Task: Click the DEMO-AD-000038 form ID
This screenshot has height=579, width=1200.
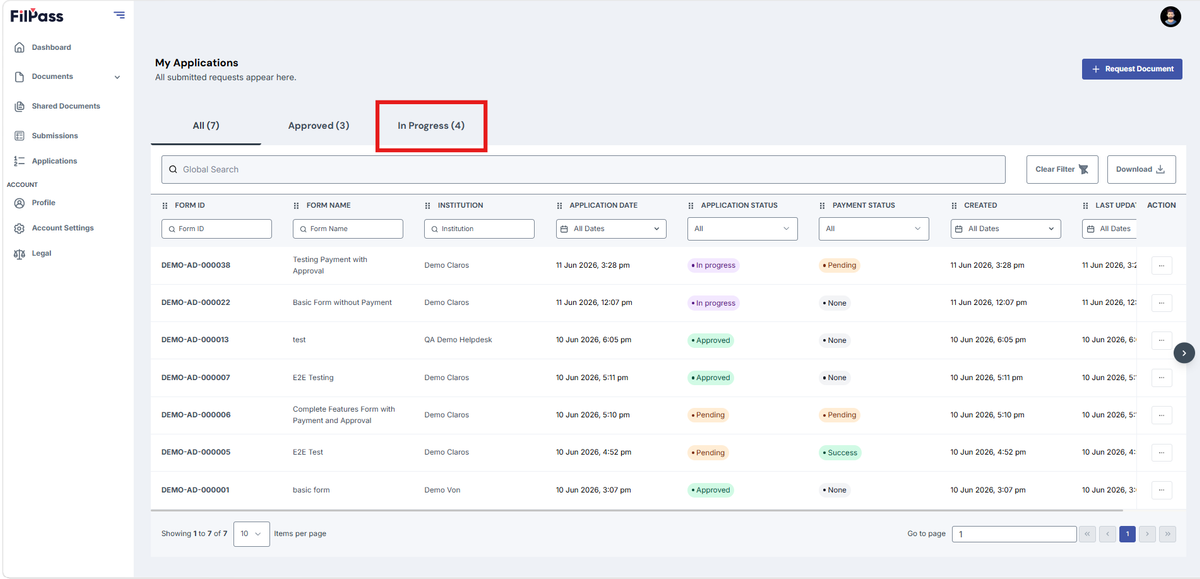Action: click(x=196, y=265)
